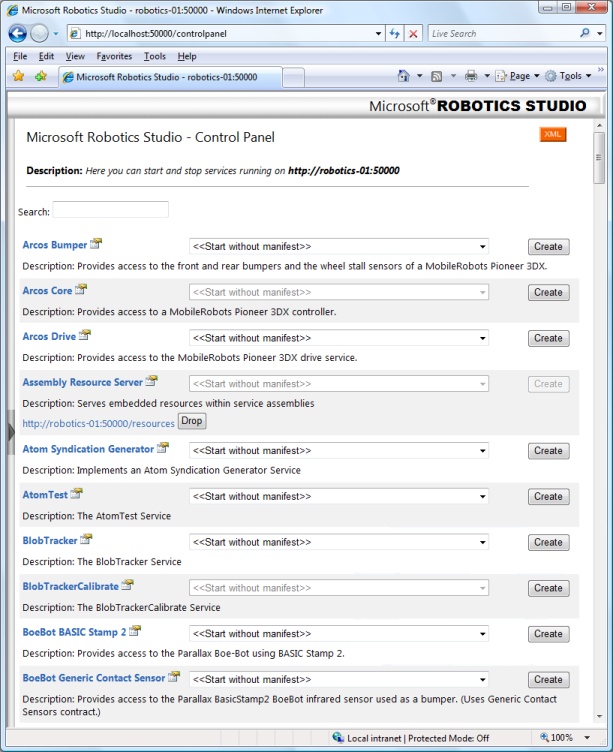Create the BlobTrackerCalibrate service

[x=548, y=588]
